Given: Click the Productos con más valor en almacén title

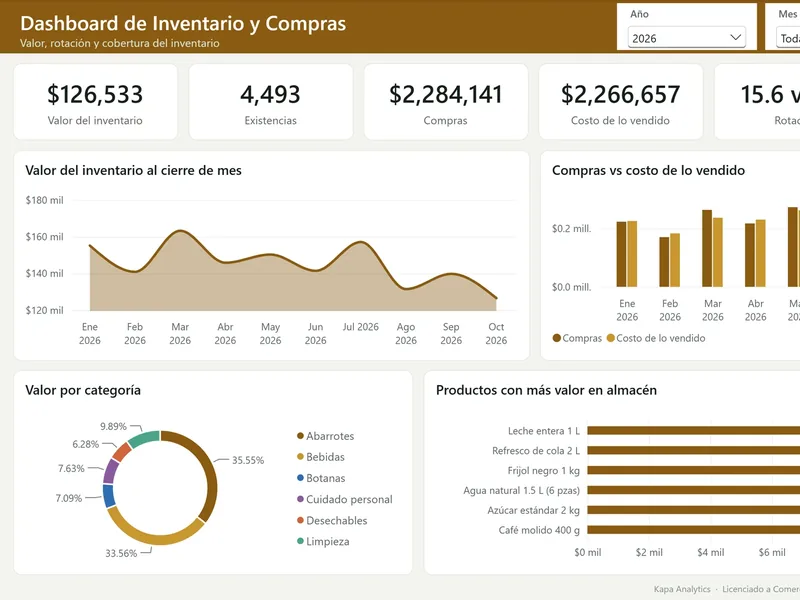Looking at the screenshot, I should tap(546, 390).
